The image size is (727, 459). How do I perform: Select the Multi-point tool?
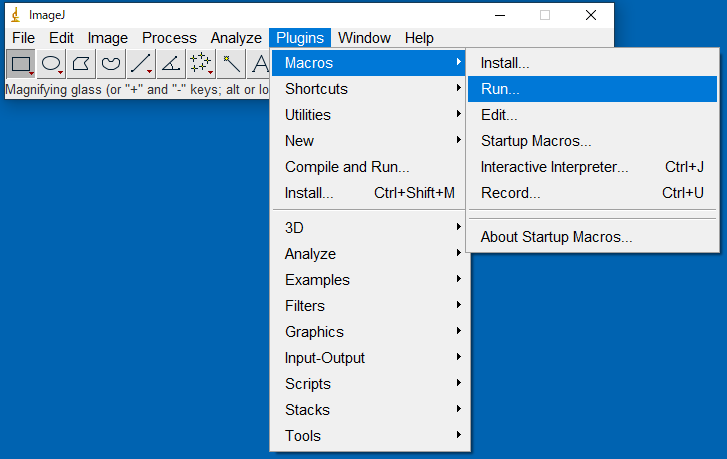pos(201,64)
